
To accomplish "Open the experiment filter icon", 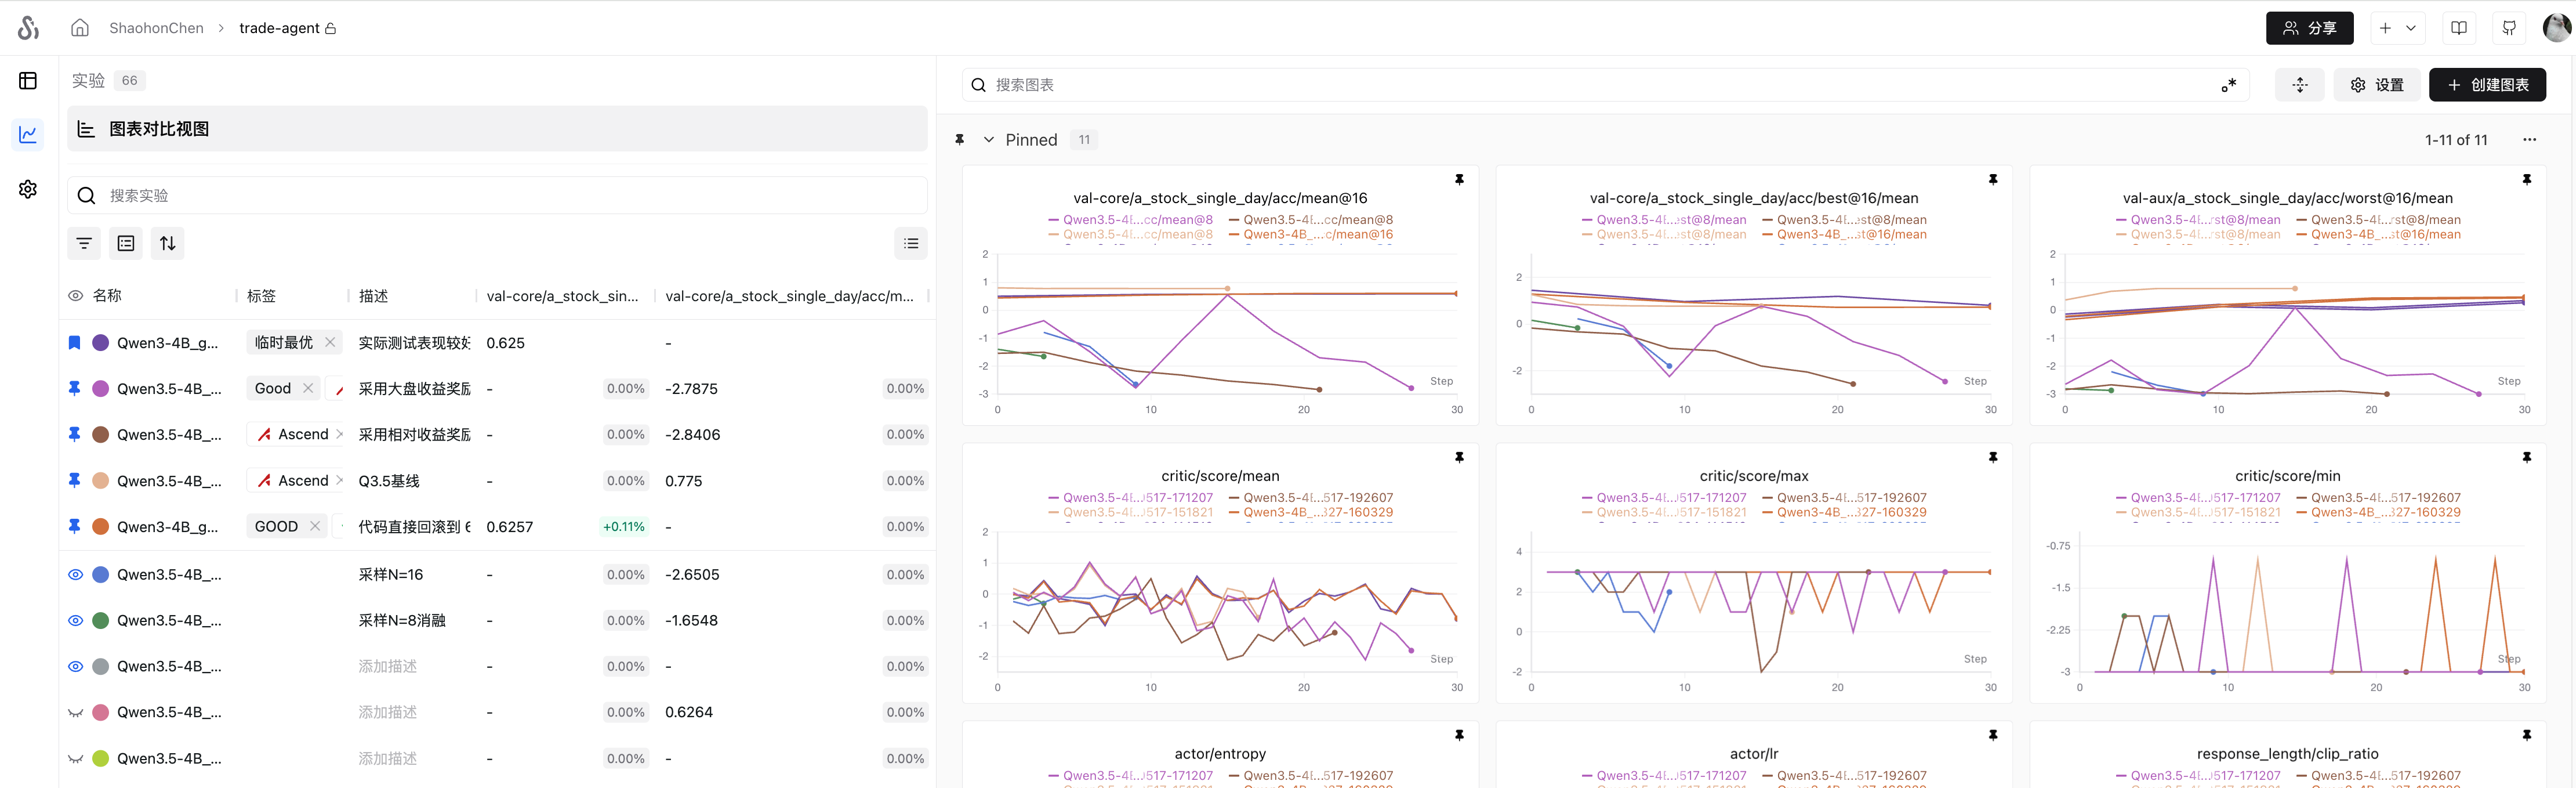I will point(84,243).
